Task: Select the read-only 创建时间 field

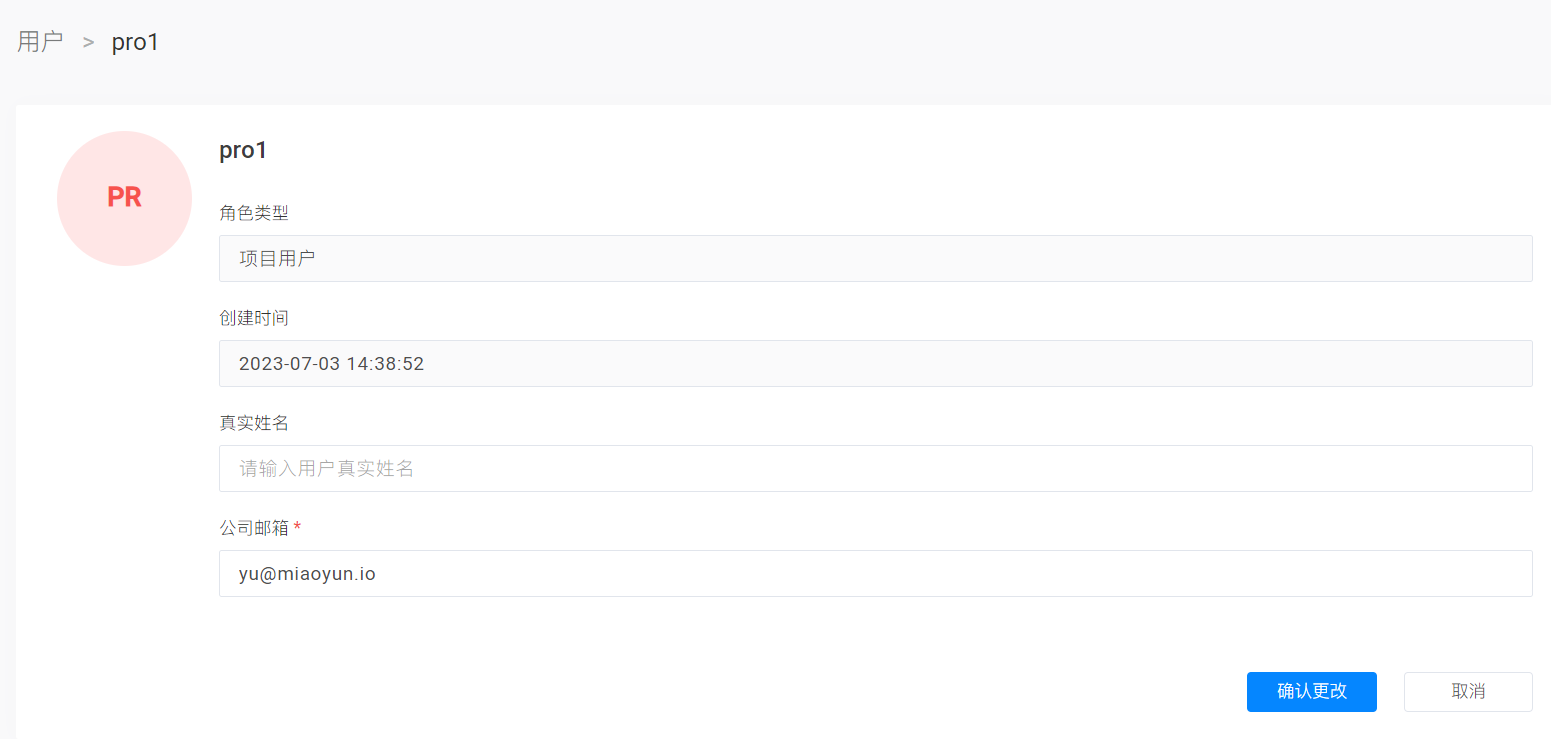Action: point(875,363)
